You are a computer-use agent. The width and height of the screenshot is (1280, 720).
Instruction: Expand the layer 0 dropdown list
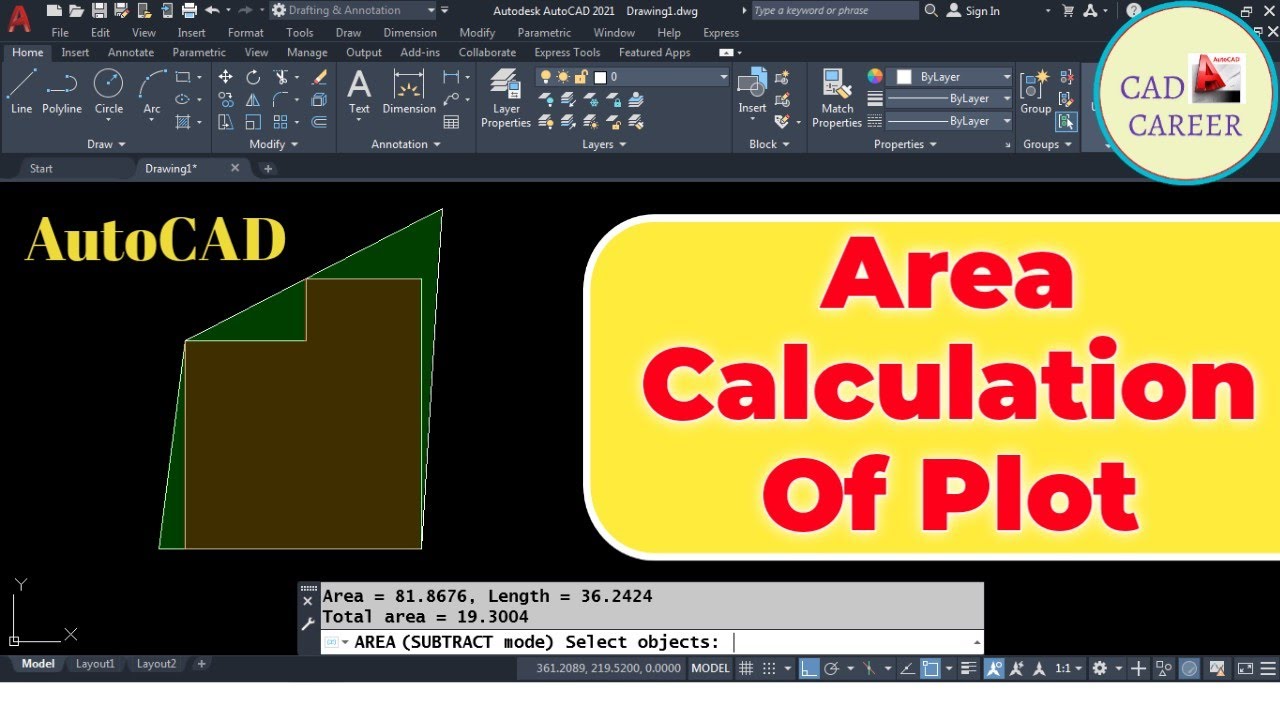[724, 77]
